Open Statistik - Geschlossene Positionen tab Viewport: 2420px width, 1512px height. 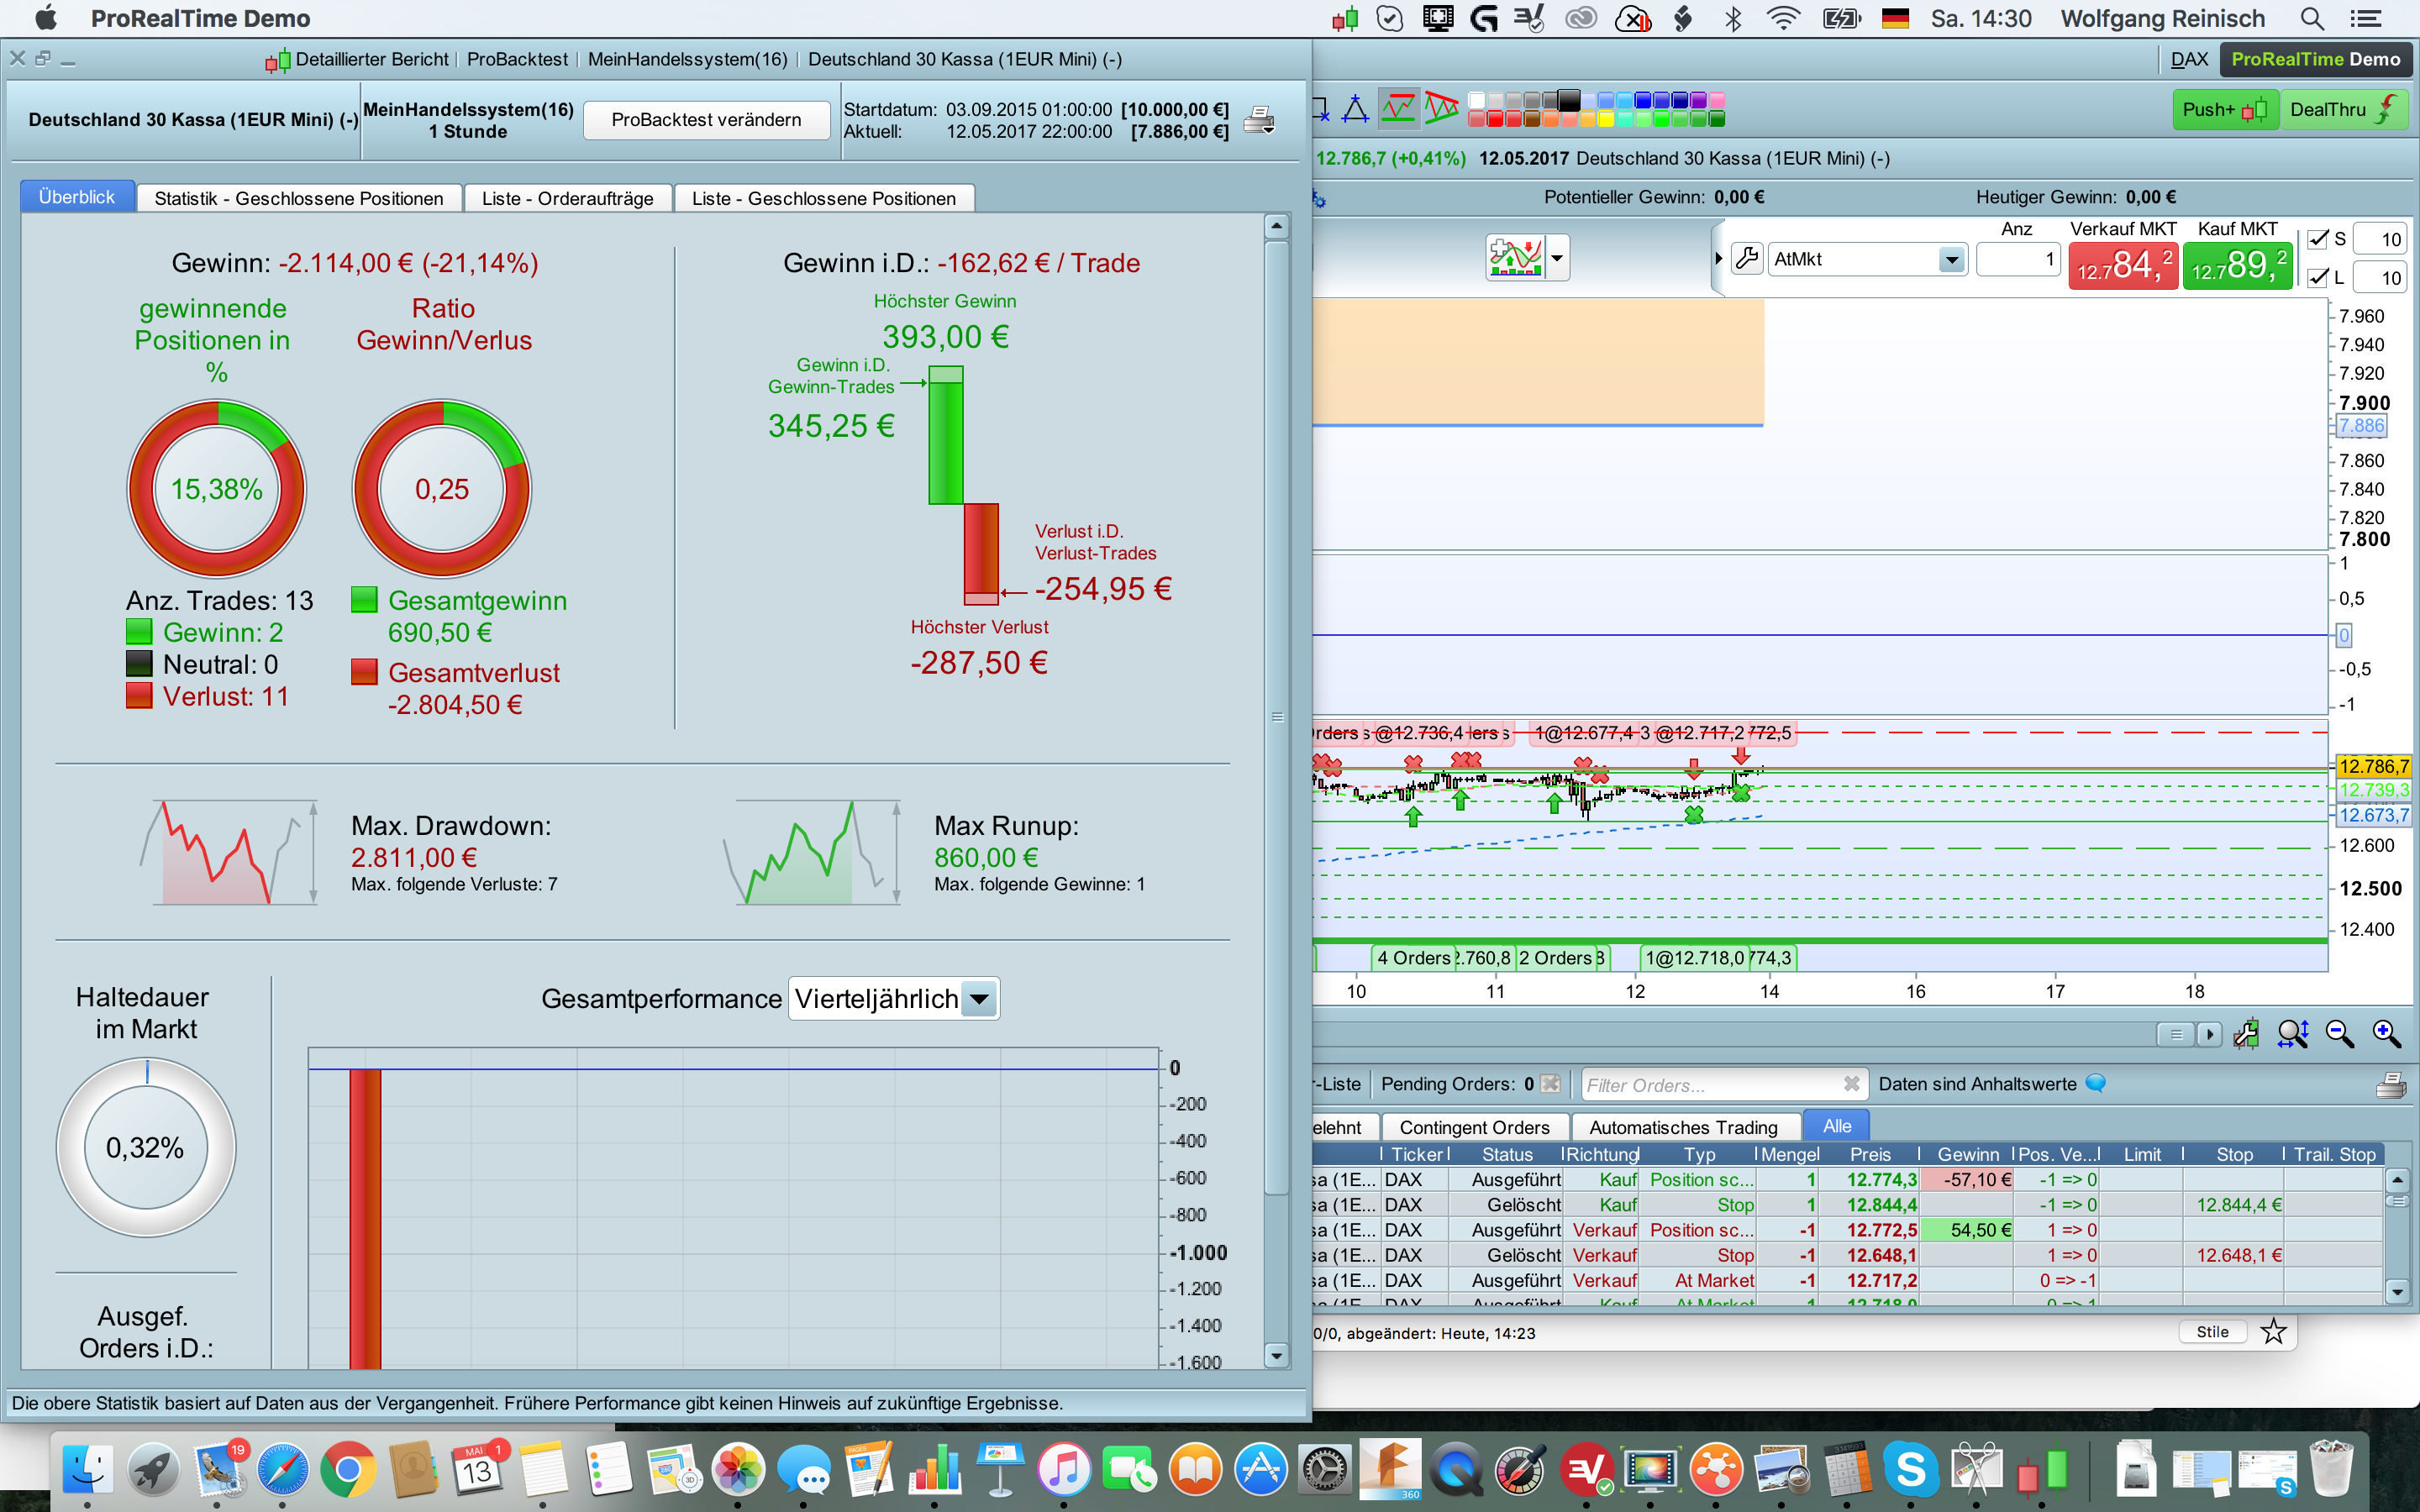pos(298,198)
